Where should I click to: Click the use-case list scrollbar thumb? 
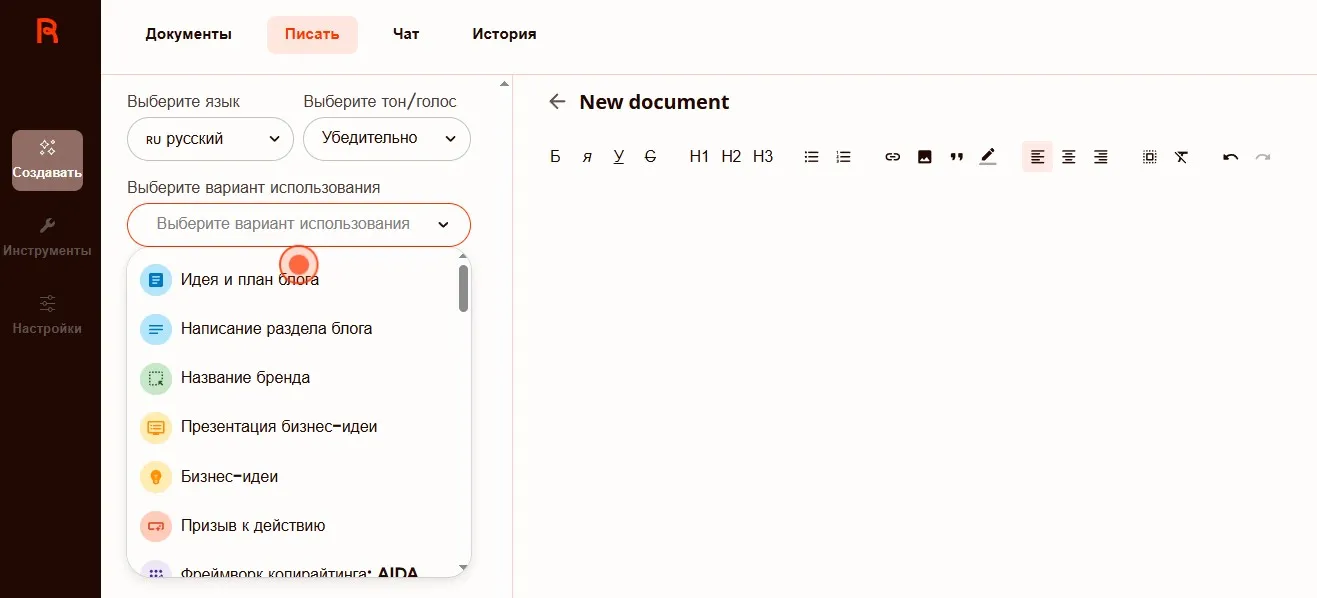click(x=463, y=288)
